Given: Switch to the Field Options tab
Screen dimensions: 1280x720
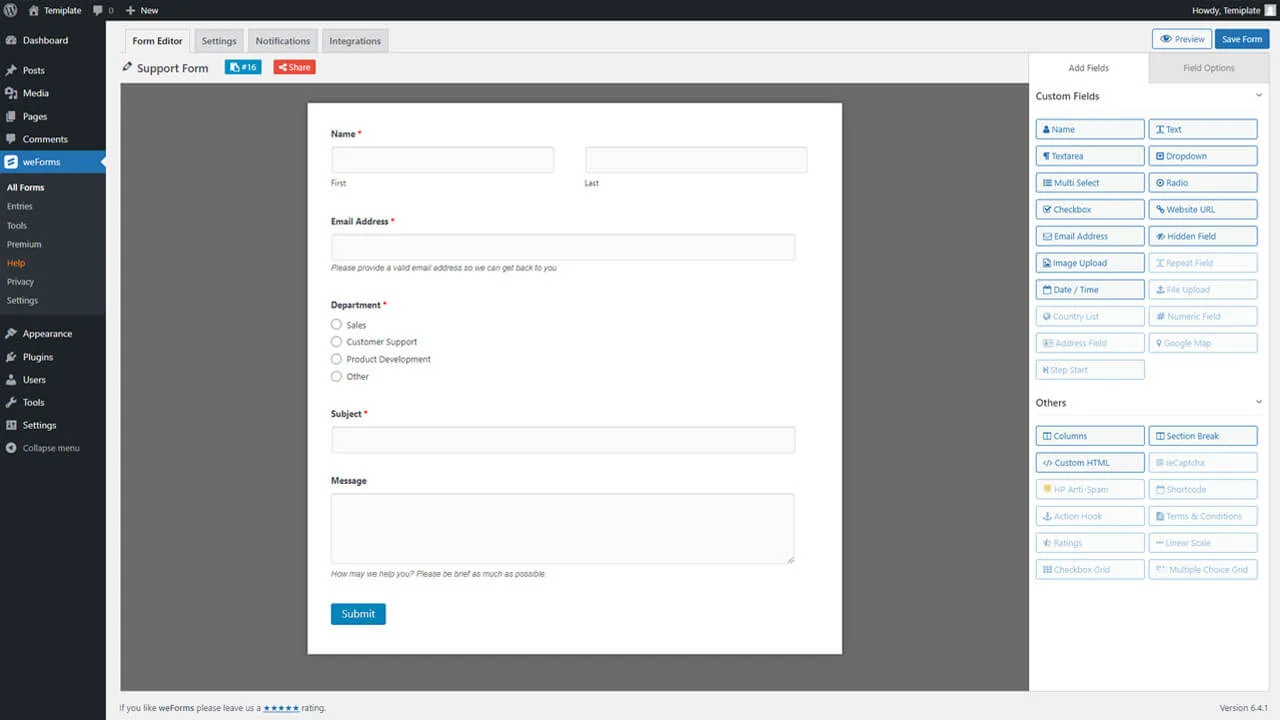Looking at the screenshot, I should (x=1209, y=68).
